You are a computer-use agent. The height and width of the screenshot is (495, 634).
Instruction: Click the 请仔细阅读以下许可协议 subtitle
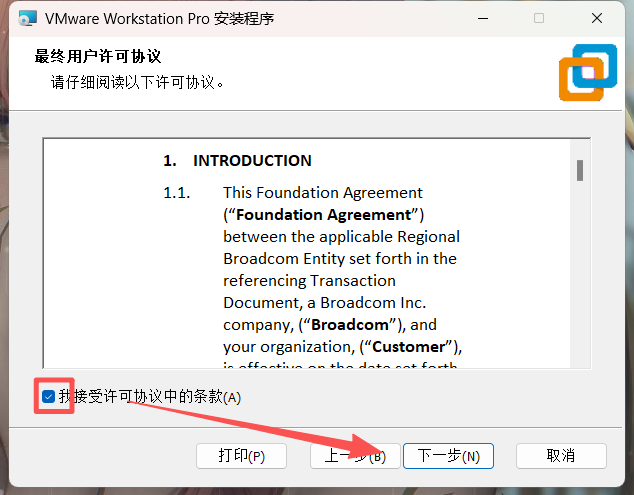coord(137,82)
